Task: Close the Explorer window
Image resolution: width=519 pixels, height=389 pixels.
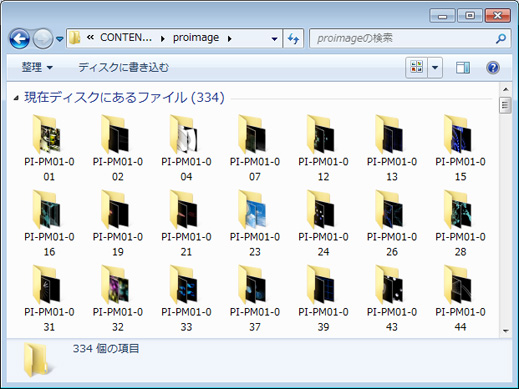Action: coord(497,15)
